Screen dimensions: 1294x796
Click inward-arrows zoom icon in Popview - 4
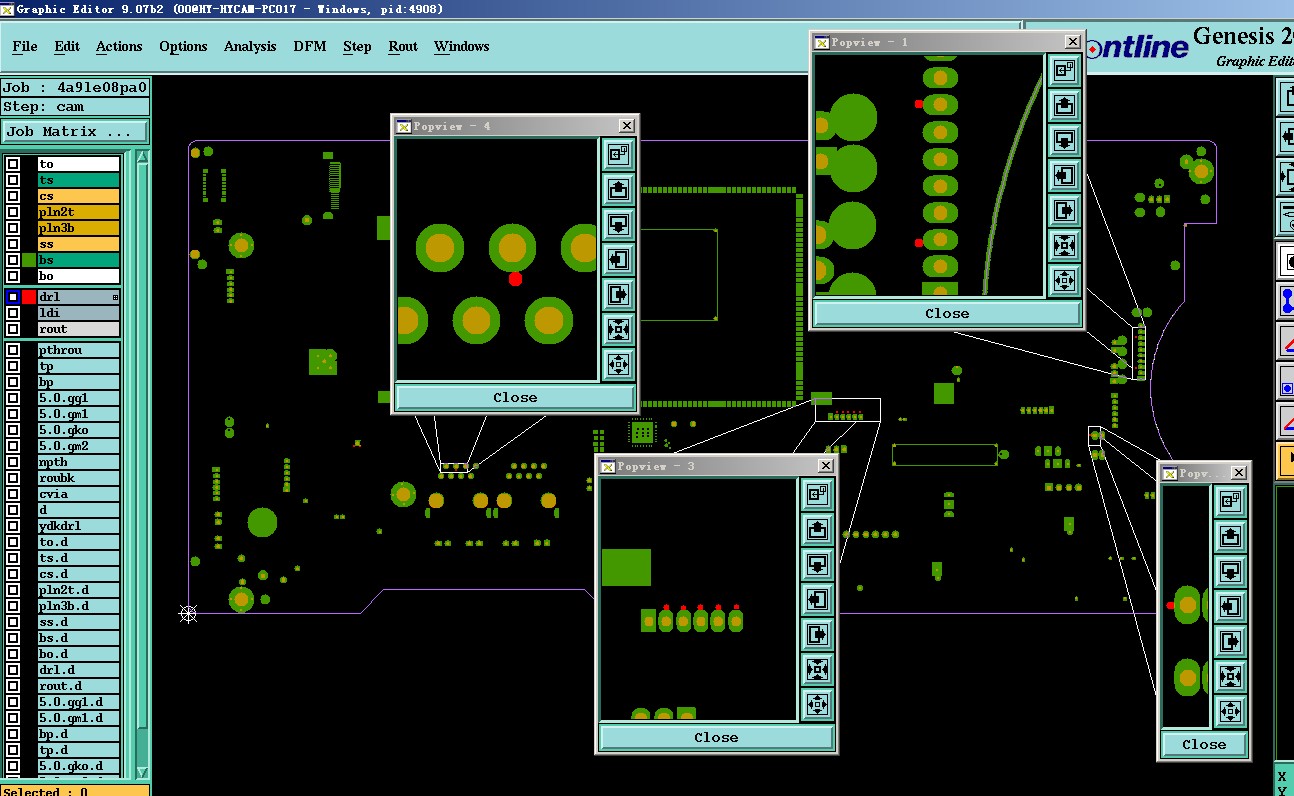pyautogui.click(x=618, y=329)
